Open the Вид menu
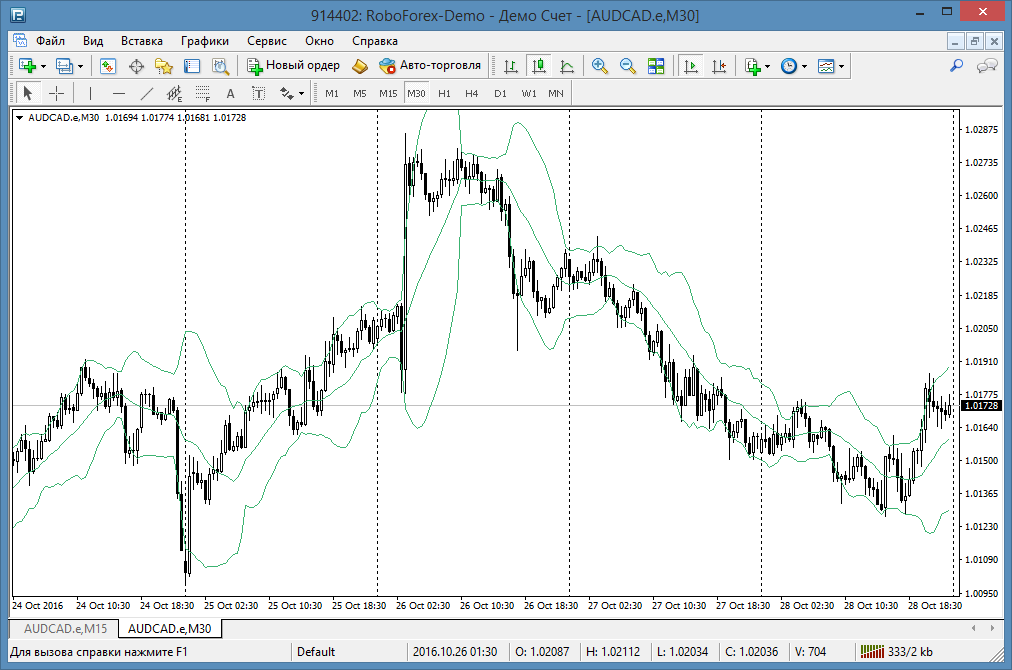This screenshot has height=670, width=1012. [x=93, y=41]
